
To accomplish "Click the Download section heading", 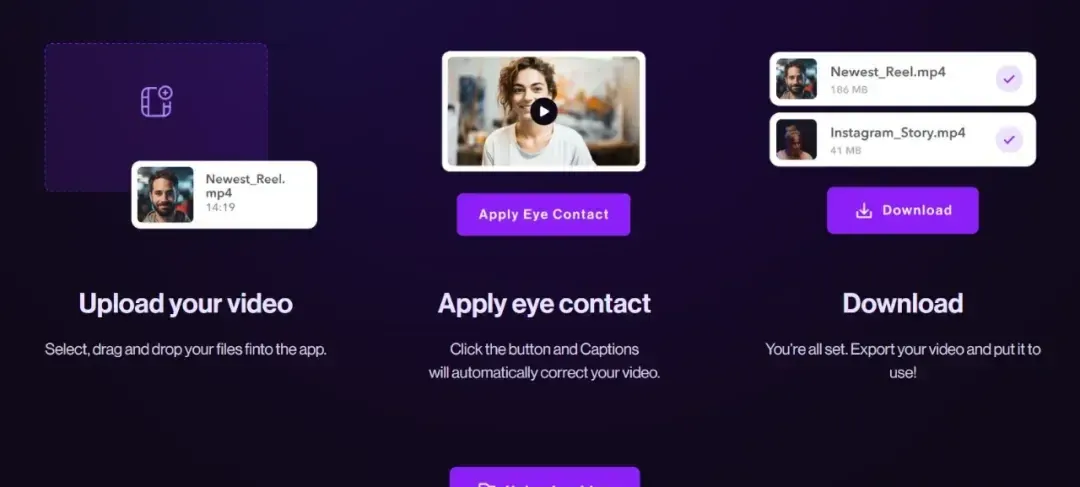I will (x=903, y=304).
